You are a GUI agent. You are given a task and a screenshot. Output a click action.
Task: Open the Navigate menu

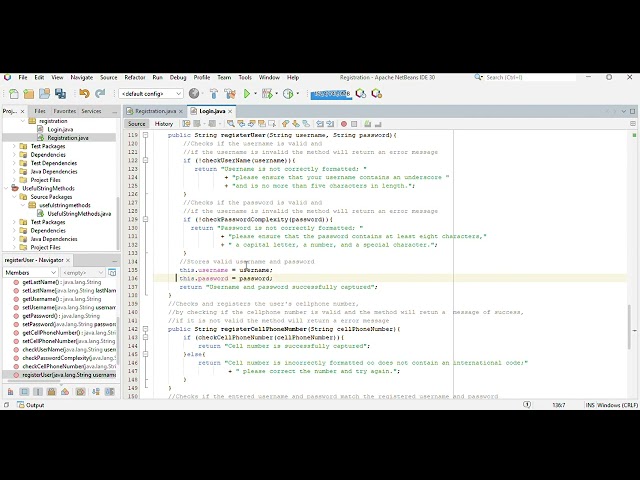coord(82,77)
